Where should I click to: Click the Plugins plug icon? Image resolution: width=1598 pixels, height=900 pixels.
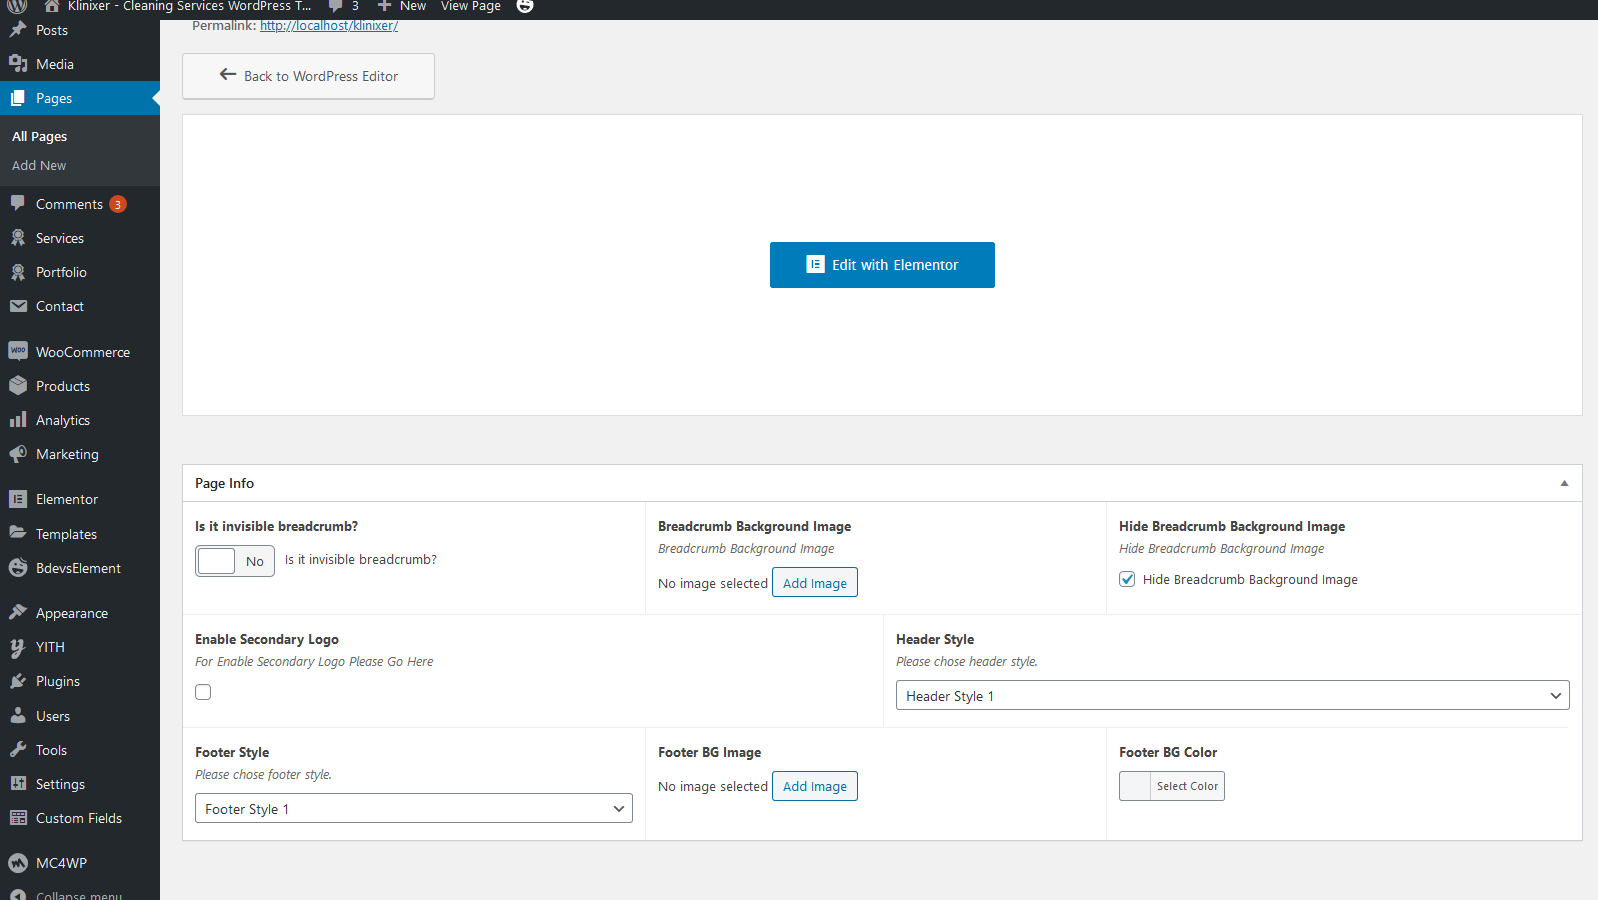[18, 681]
